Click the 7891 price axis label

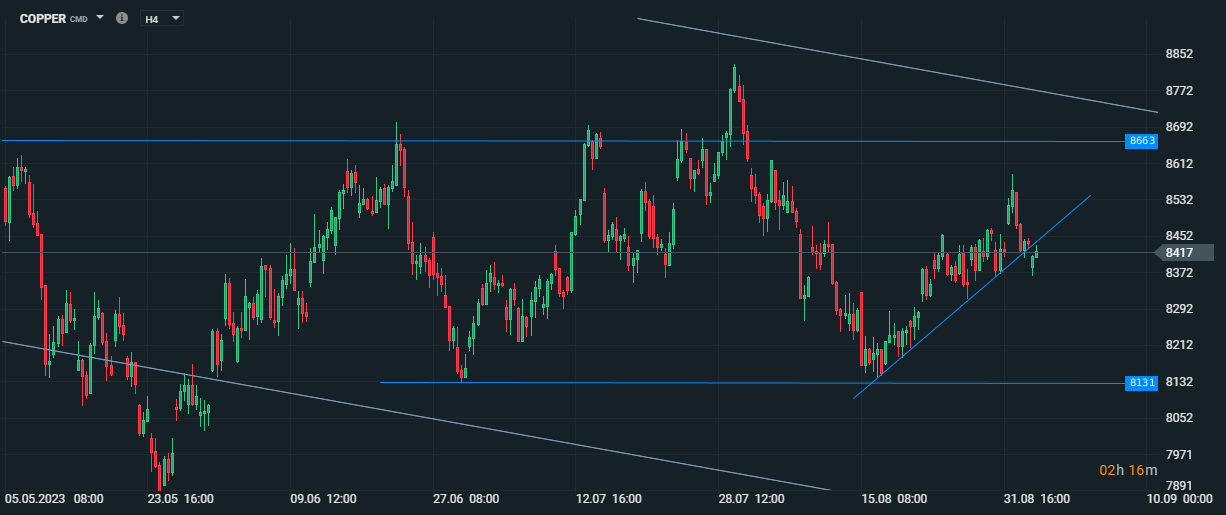pyautogui.click(x=1179, y=487)
